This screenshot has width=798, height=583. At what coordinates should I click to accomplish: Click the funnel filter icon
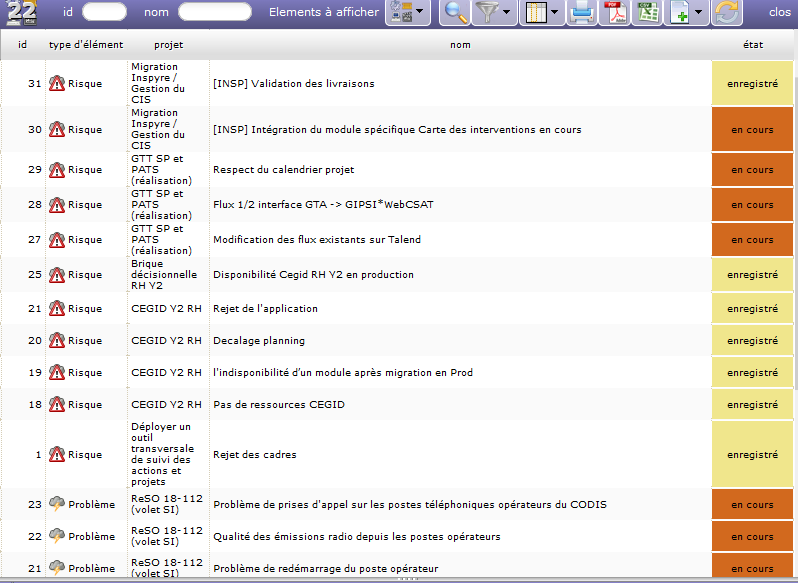(x=486, y=13)
